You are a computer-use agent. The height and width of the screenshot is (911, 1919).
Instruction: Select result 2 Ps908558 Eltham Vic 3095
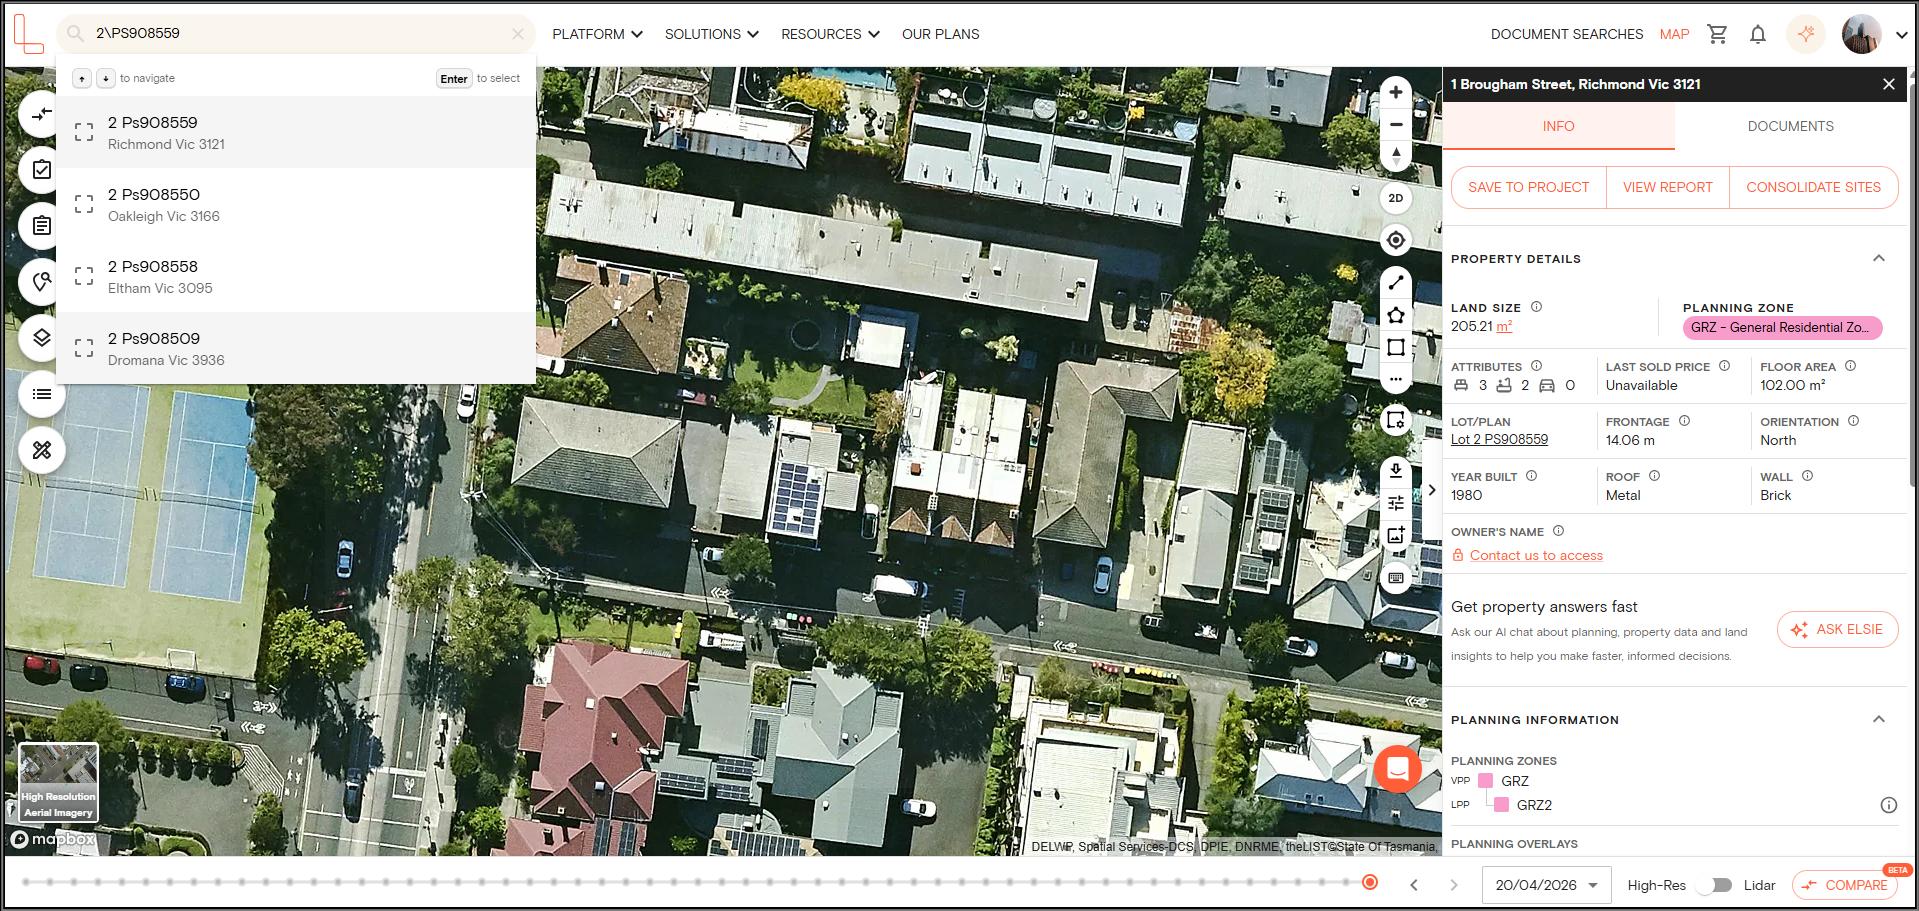click(296, 276)
